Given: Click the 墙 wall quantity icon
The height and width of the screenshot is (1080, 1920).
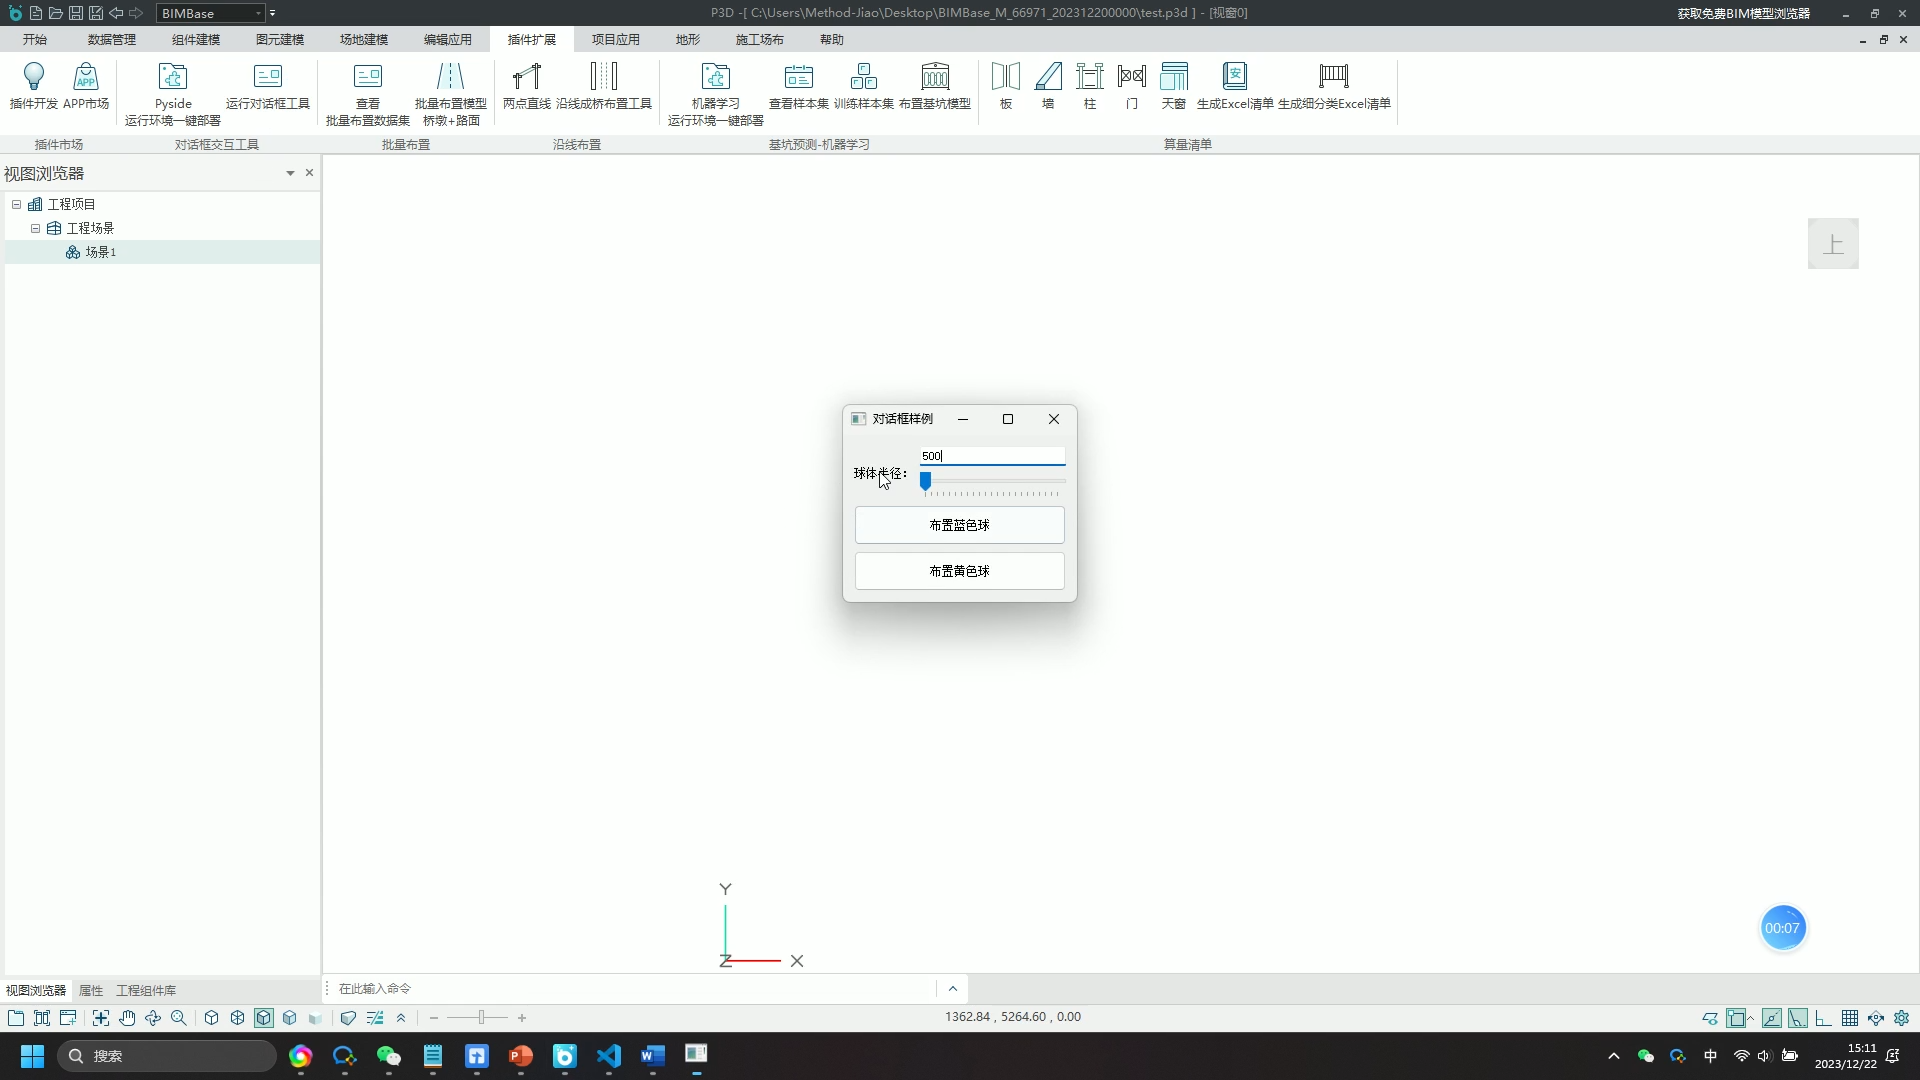Looking at the screenshot, I should [x=1048, y=78].
